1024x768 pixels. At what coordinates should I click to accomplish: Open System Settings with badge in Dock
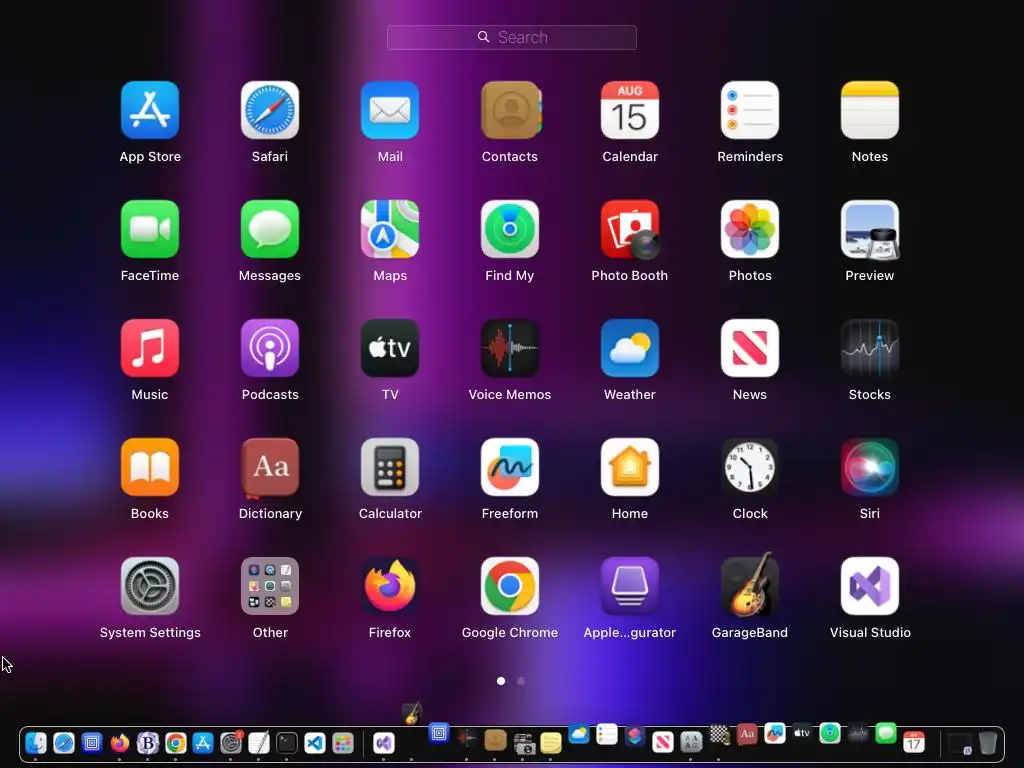coord(231,743)
